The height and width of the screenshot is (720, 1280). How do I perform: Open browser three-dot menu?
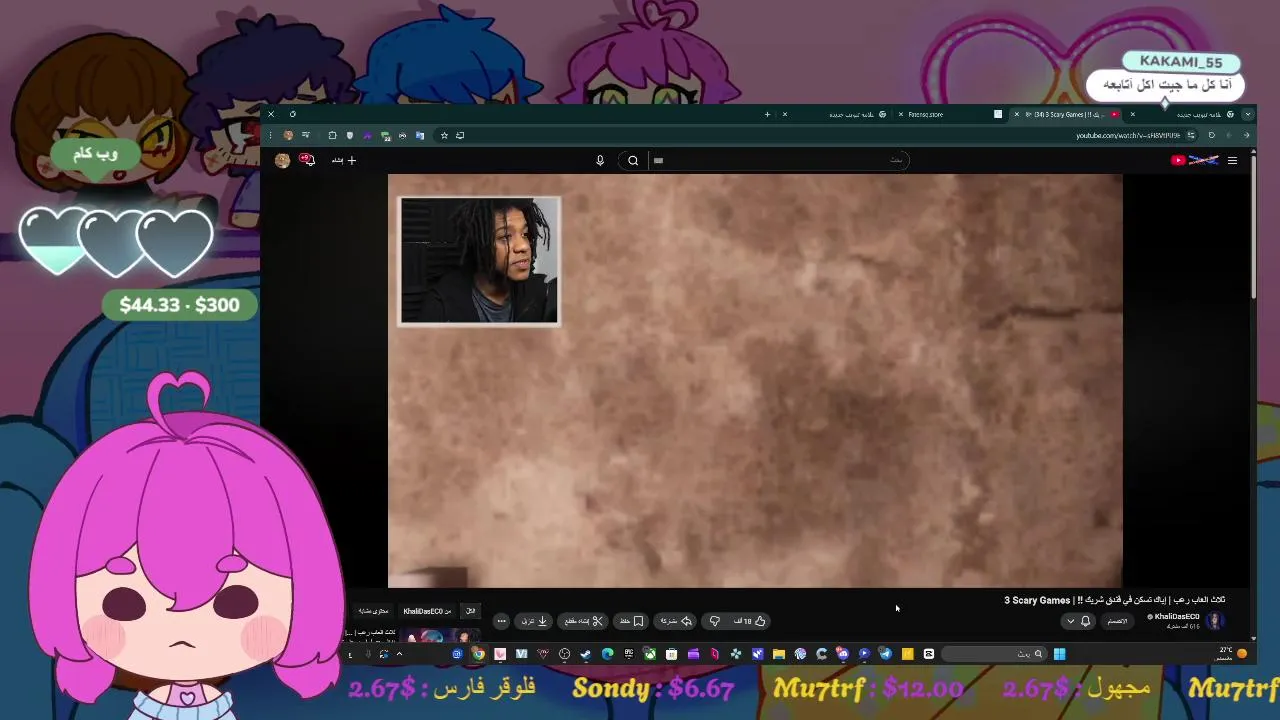pyautogui.click(x=270, y=135)
